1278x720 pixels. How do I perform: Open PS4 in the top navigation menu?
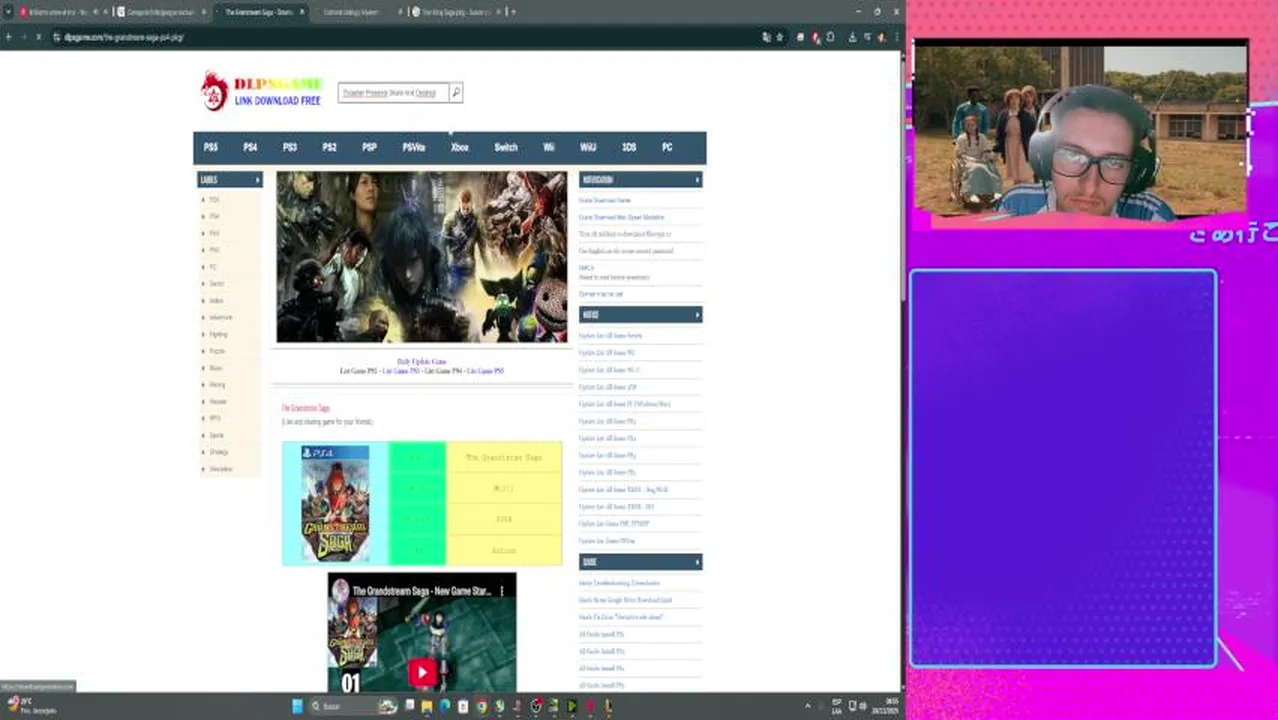click(250, 147)
